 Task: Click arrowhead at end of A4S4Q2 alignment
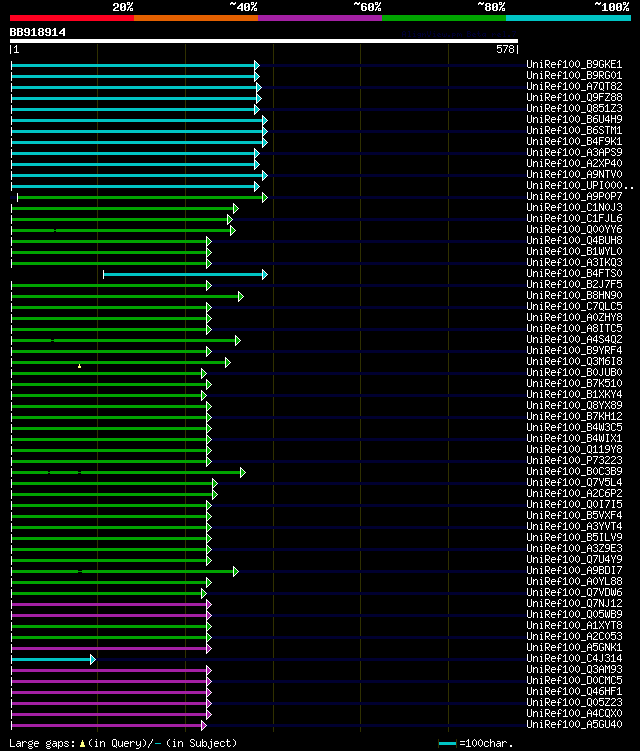(238, 341)
